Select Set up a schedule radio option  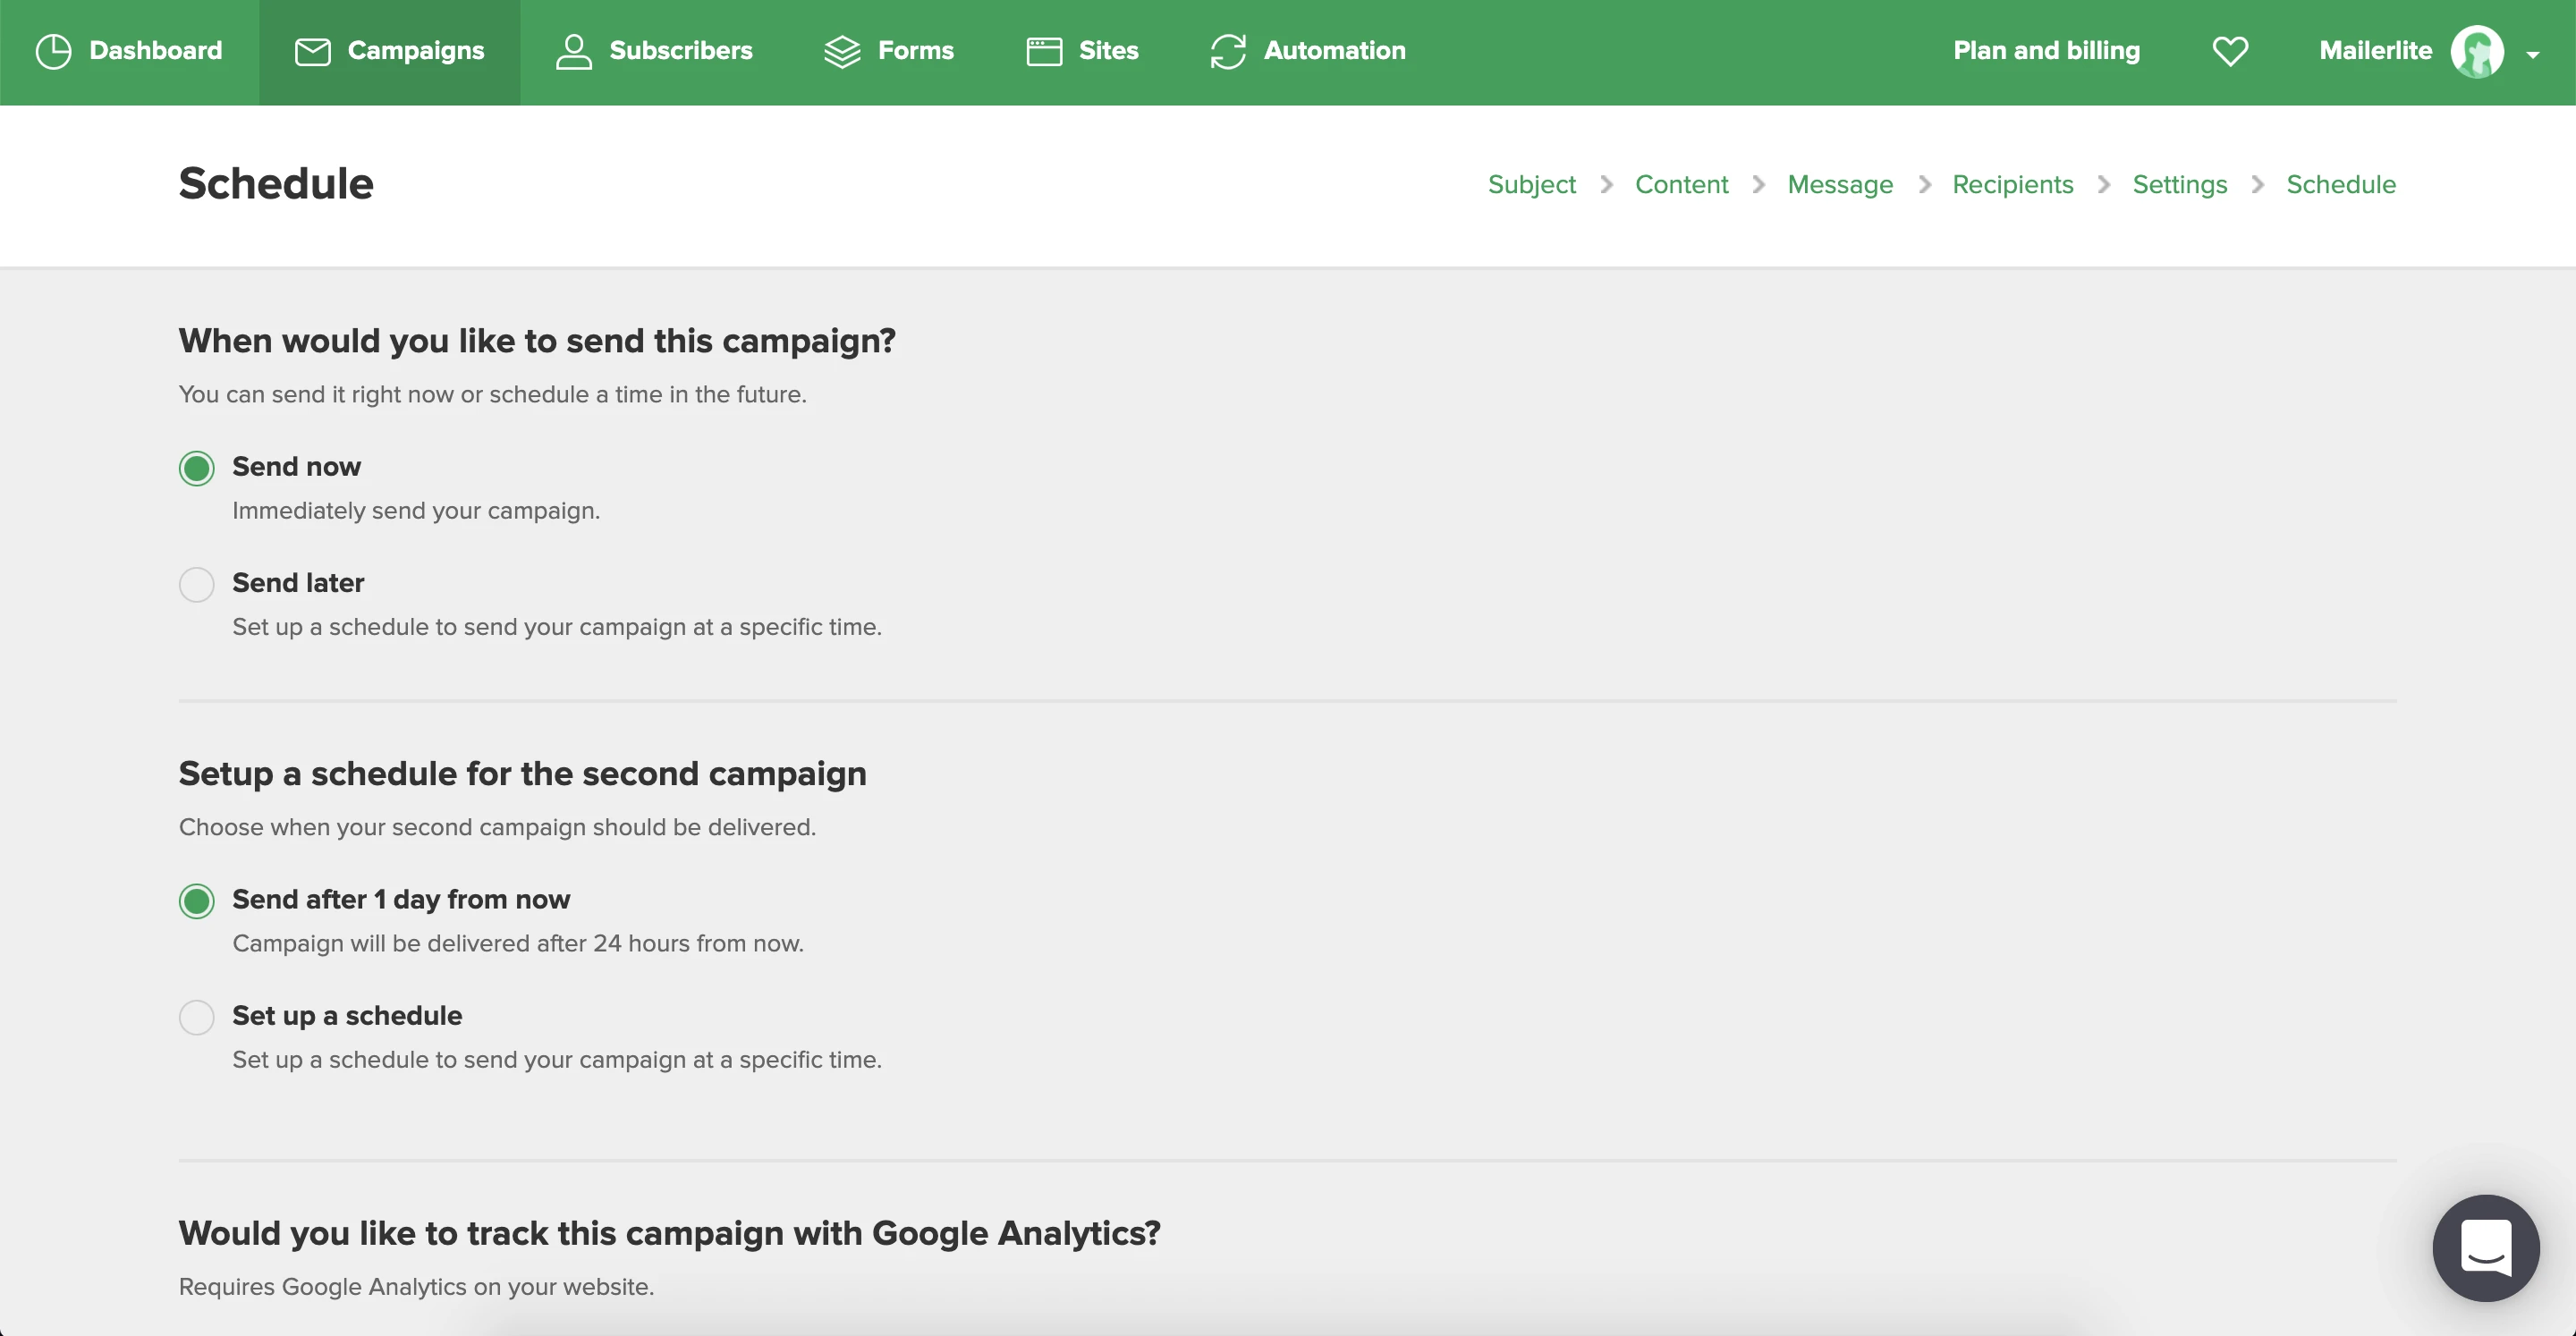pyautogui.click(x=197, y=1017)
